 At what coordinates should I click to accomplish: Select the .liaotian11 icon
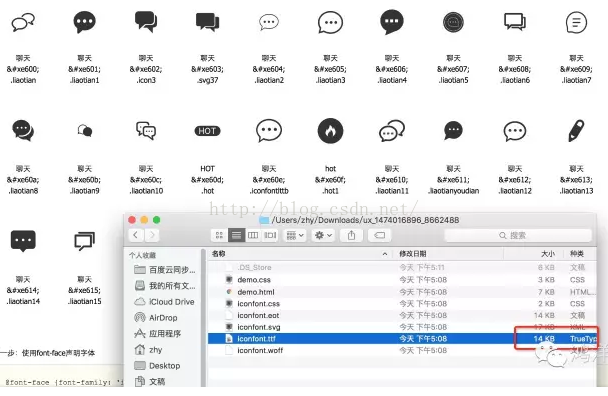pyautogui.click(x=392, y=131)
